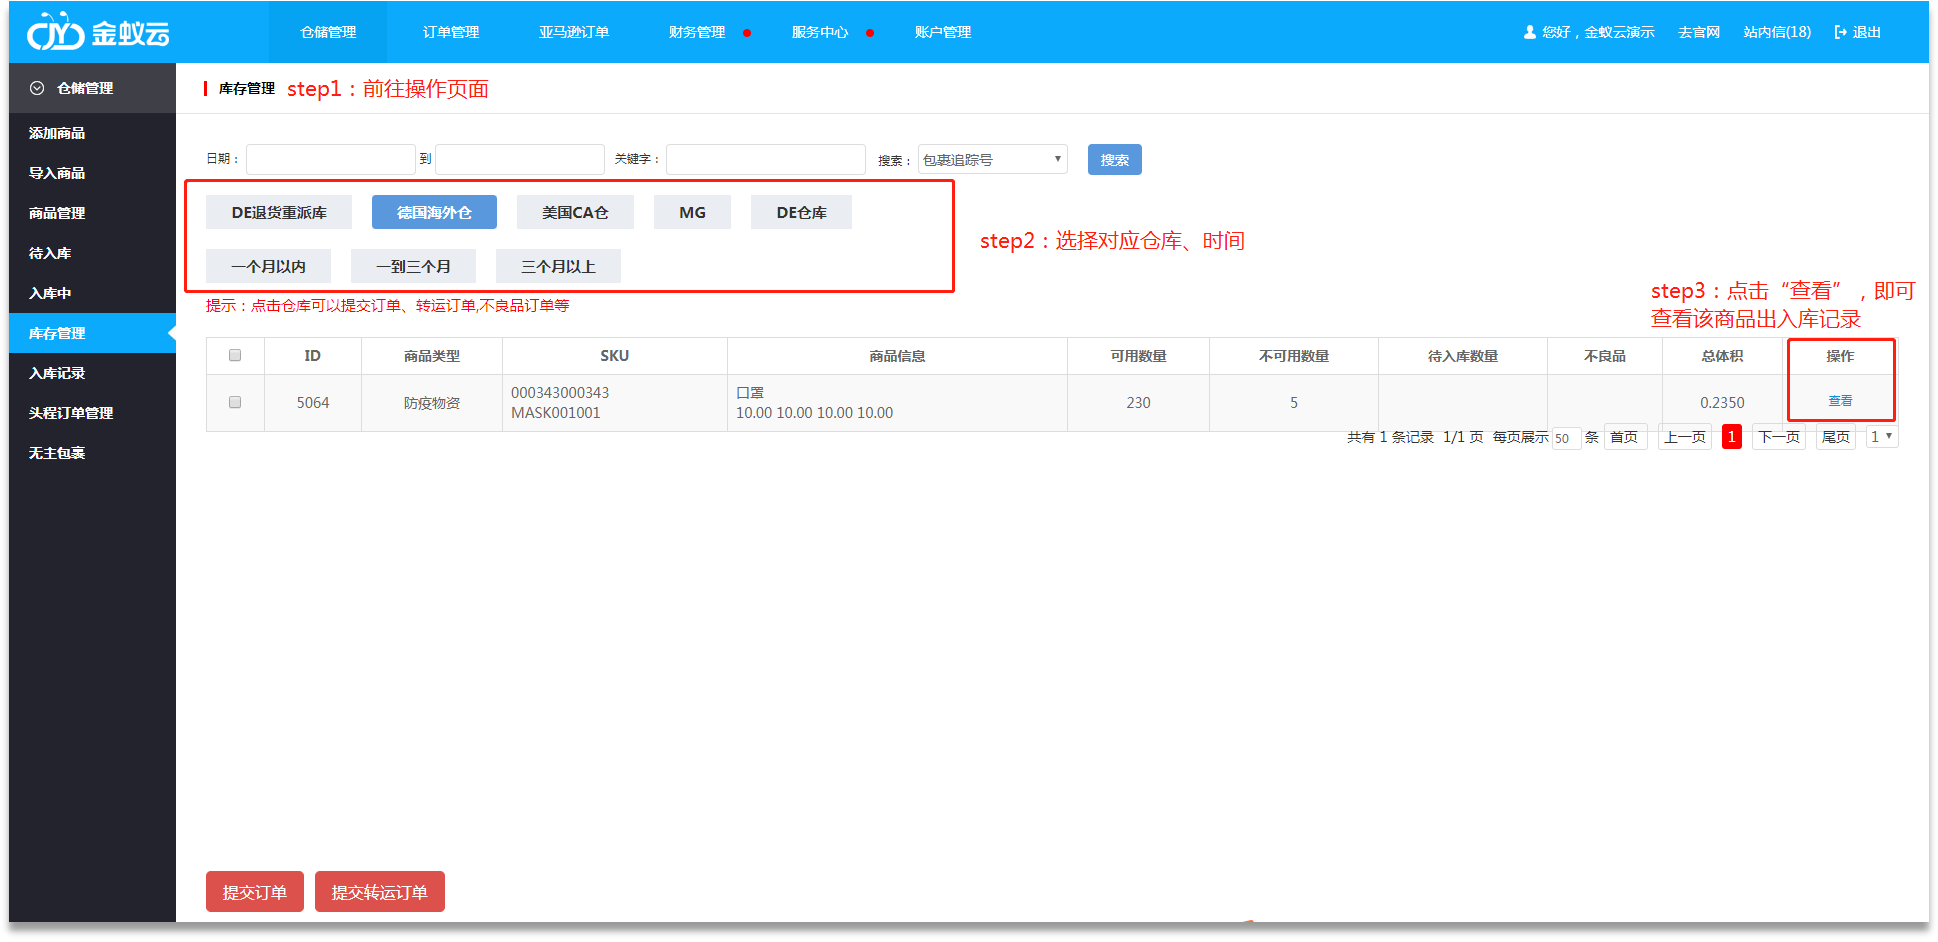The width and height of the screenshot is (1938, 942).
Task: Open 站内信(18) messages link
Action: (x=1777, y=32)
